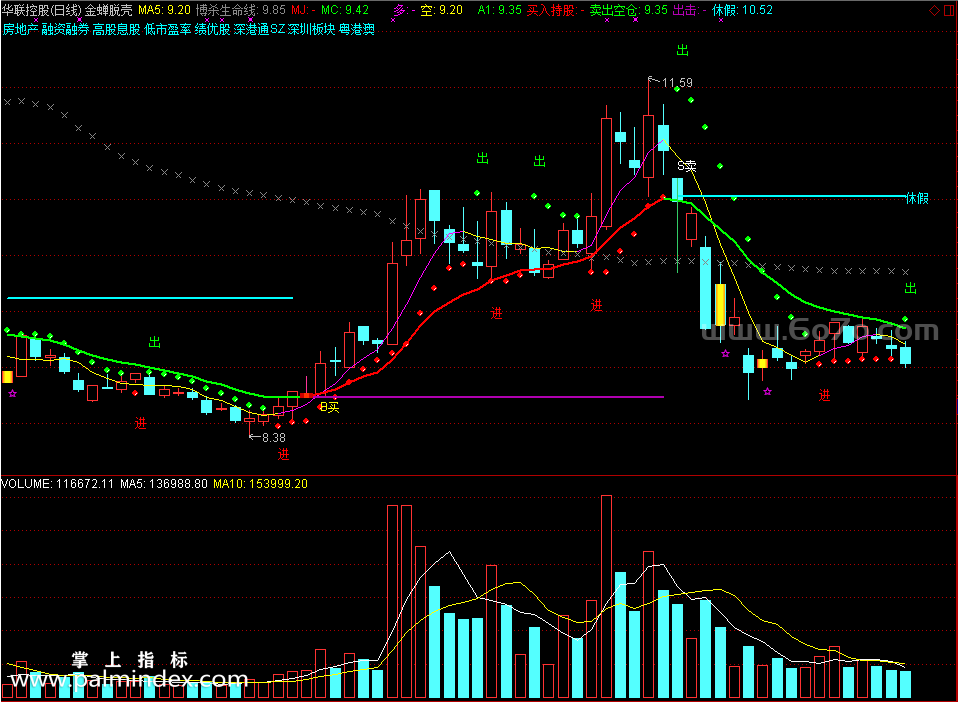The width and height of the screenshot is (958, 702).
Task: Click the 卖出空仓: 9.35 readout
Action: point(628,10)
